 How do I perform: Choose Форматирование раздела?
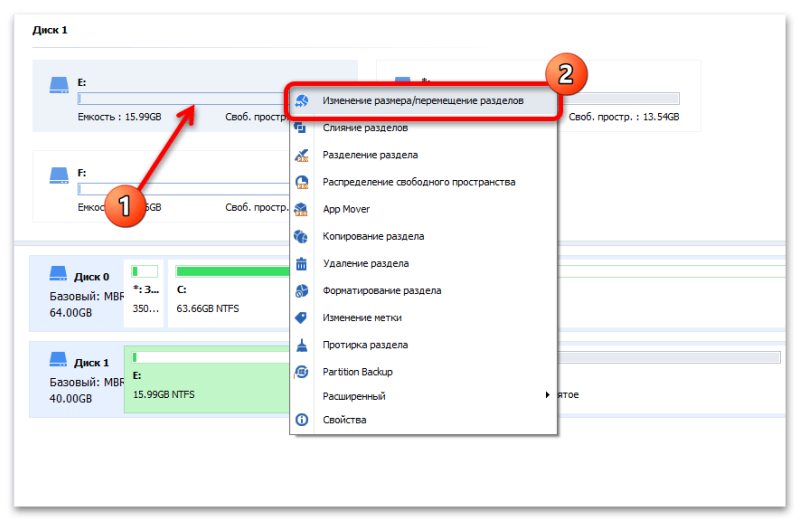pos(423,290)
